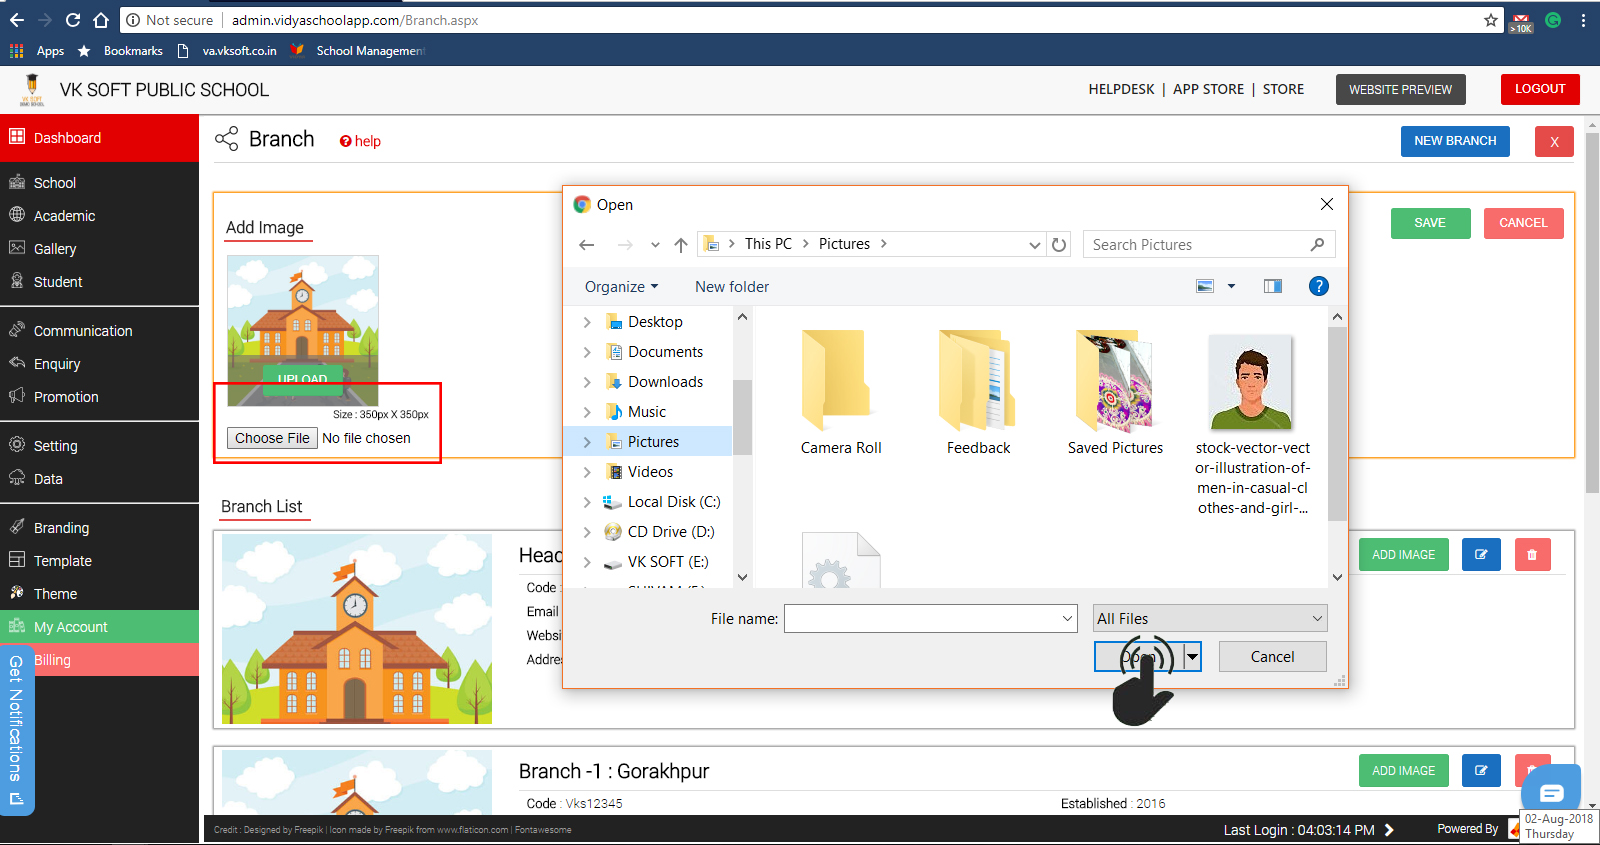Viewport: 1600px width, 845px height.
Task: Go back with the browser back arrow
Action: click(x=17, y=20)
